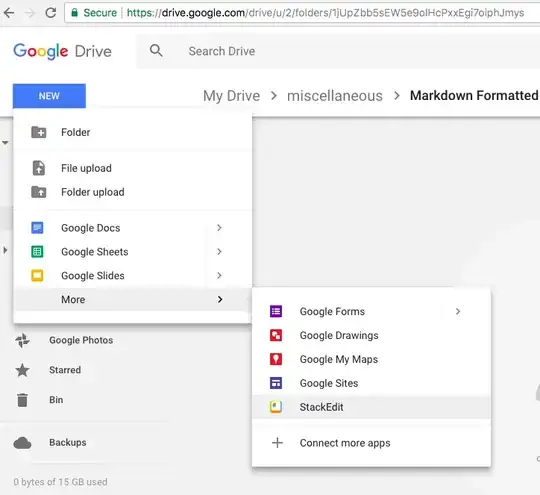Image resolution: width=540 pixels, height=495 pixels.
Task: Expand the More submenu arrow
Action: point(220,299)
